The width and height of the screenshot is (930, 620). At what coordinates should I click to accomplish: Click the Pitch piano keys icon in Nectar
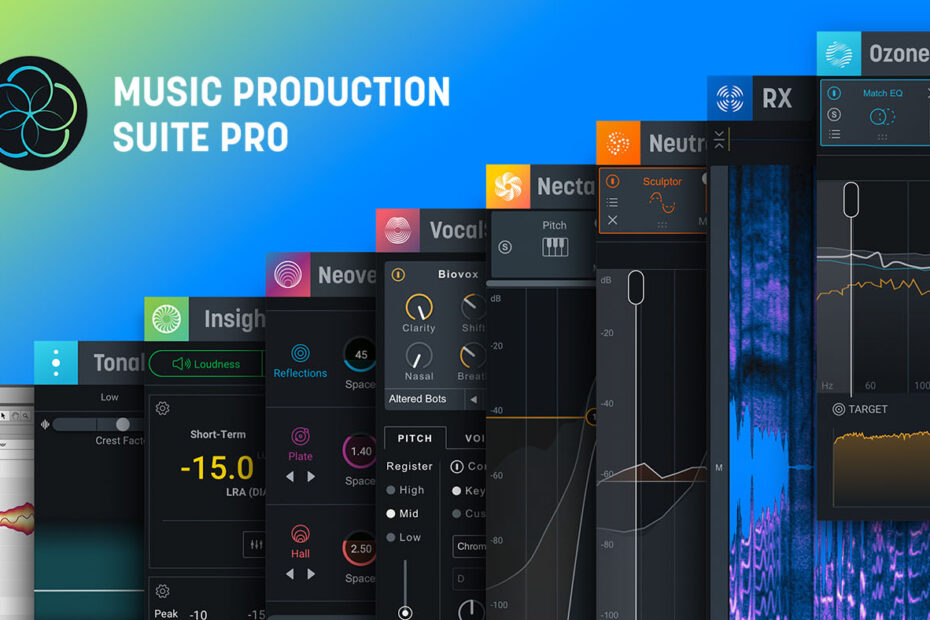click(x=555, y=247)
